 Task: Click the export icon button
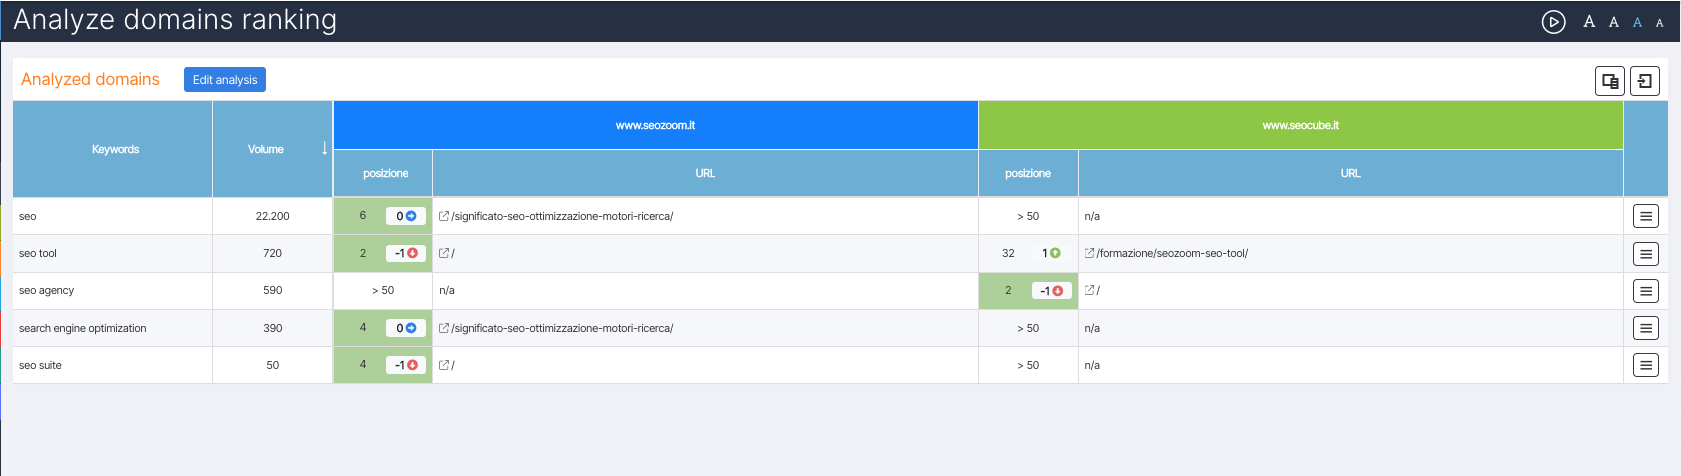[1645, 81]
